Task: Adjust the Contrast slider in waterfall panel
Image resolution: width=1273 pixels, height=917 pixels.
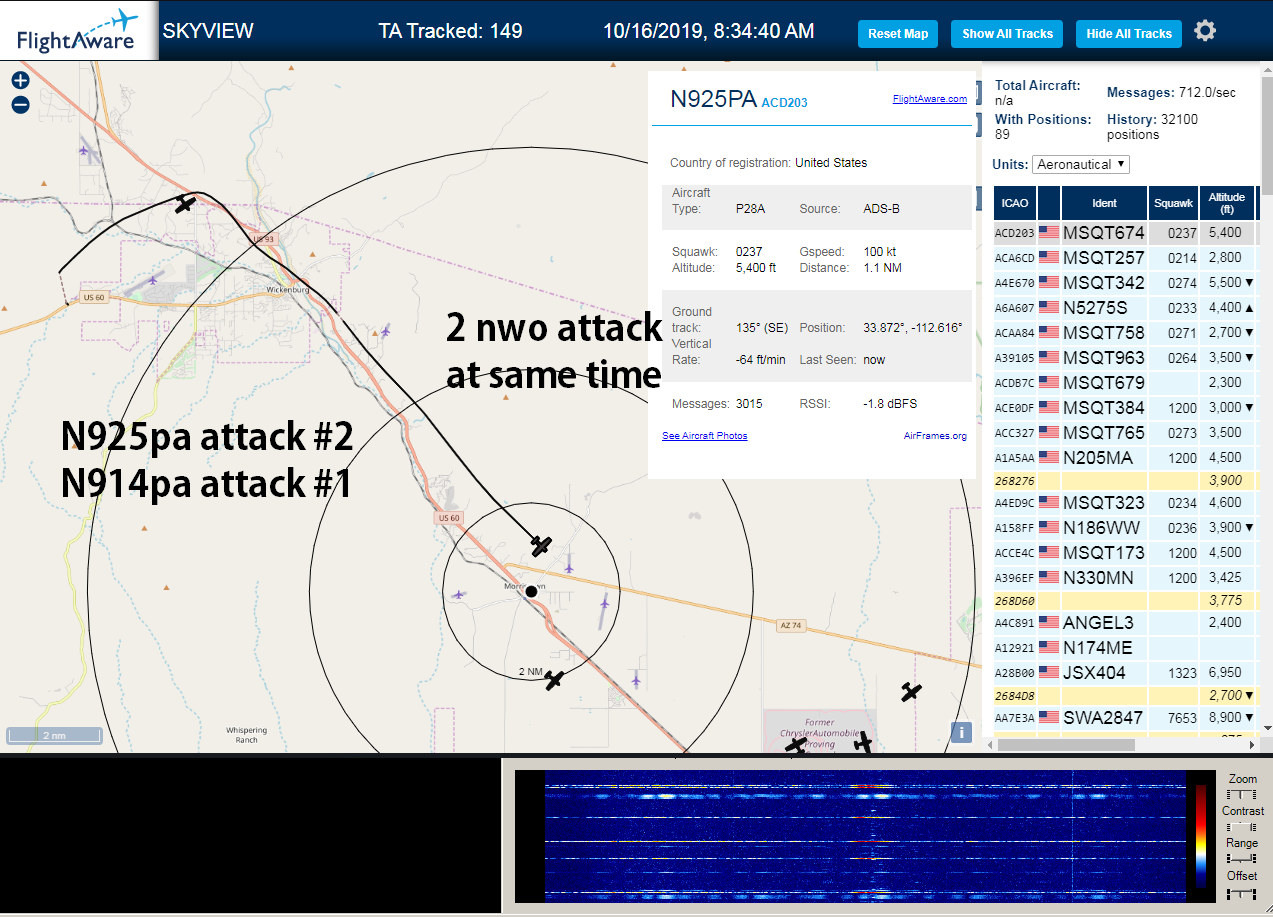Action: [1242, 827]
